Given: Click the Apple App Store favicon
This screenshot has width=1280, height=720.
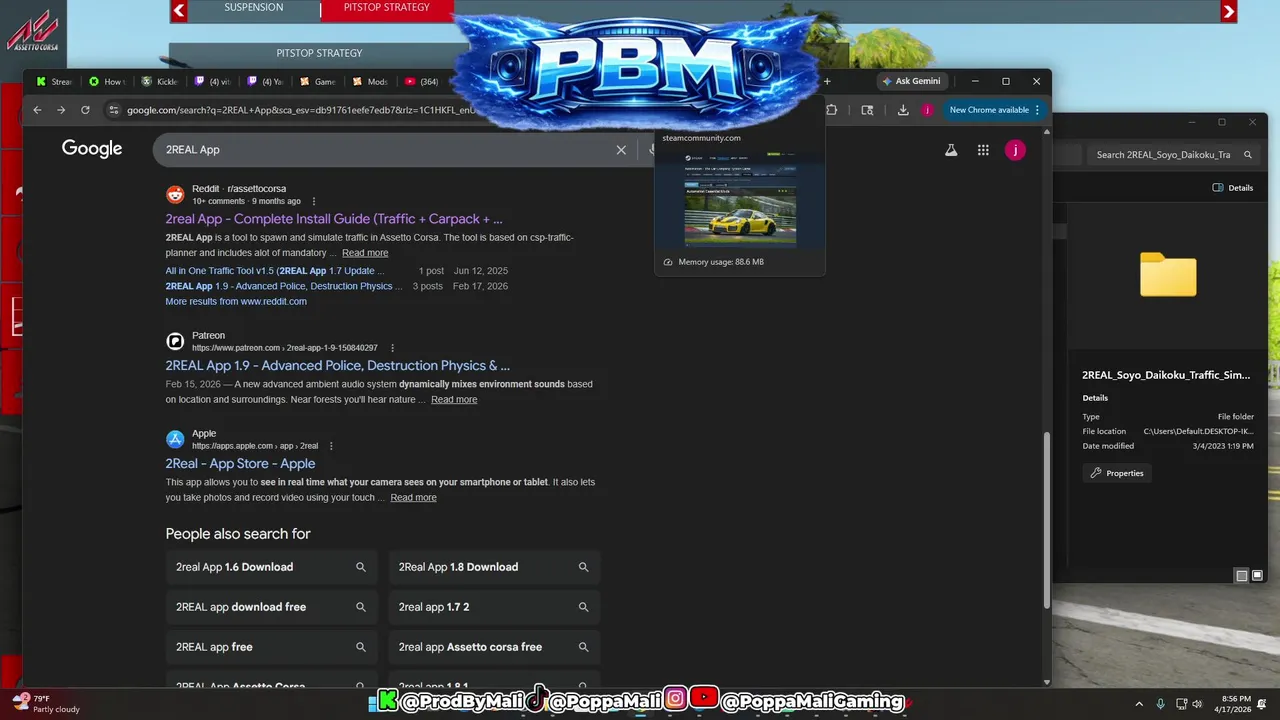Looking at the screenshot, I should click(175, 439).
